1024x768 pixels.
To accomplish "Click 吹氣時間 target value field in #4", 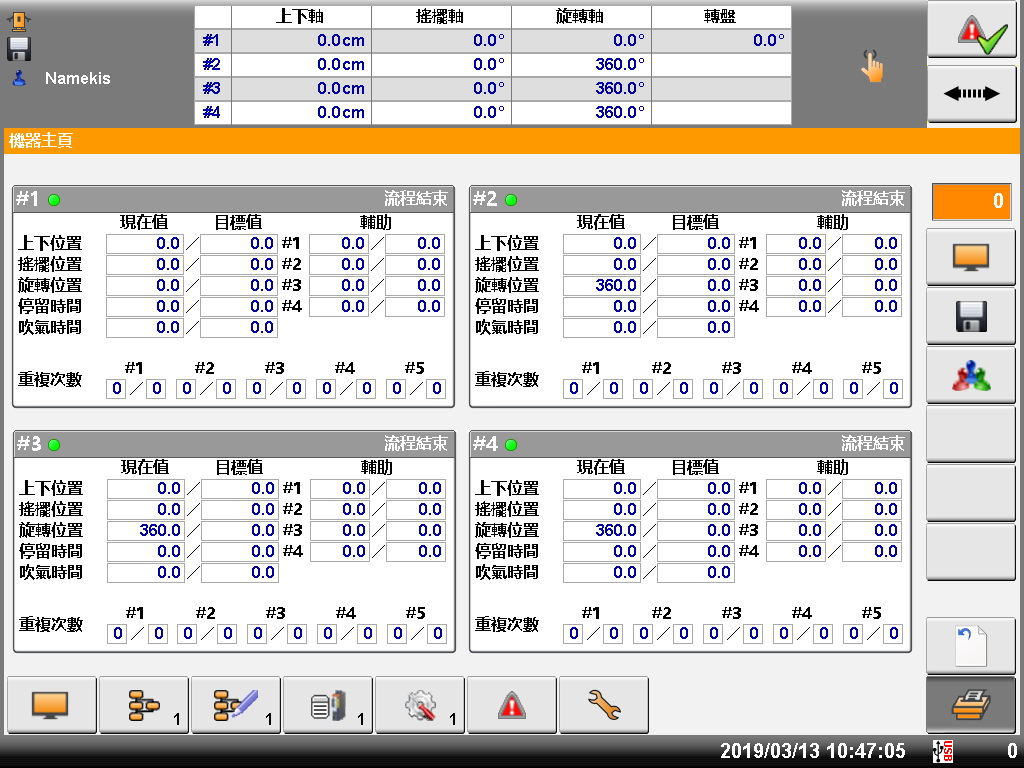I will point(695,572).
